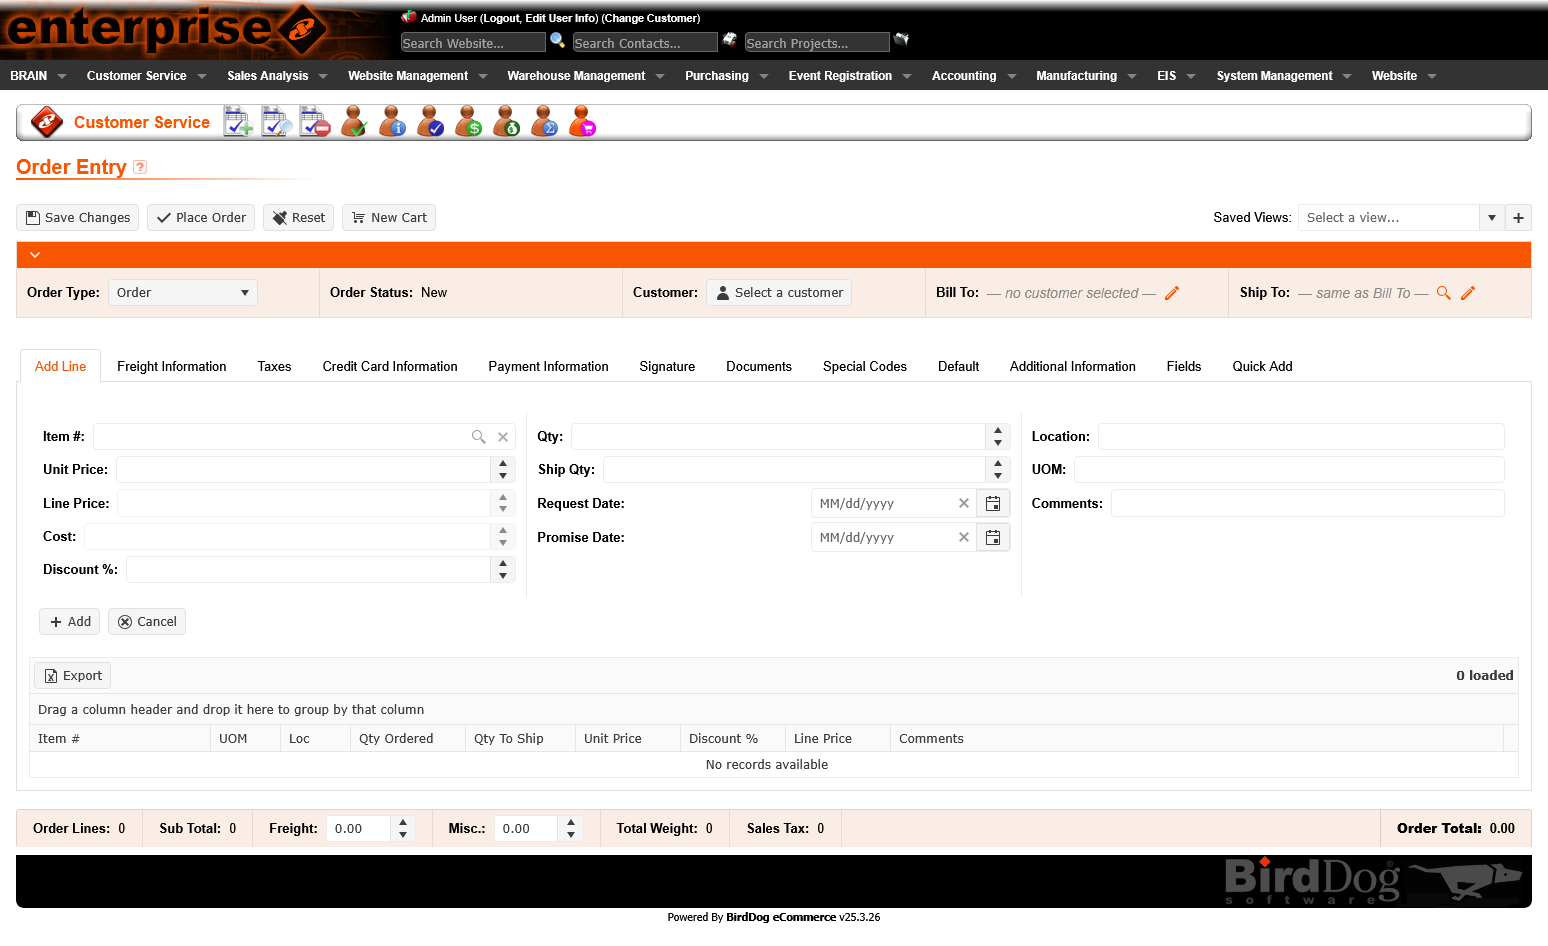
Task: Switch to the Freight Information tab
Action: pyautogui.click(x=171, y=367)
